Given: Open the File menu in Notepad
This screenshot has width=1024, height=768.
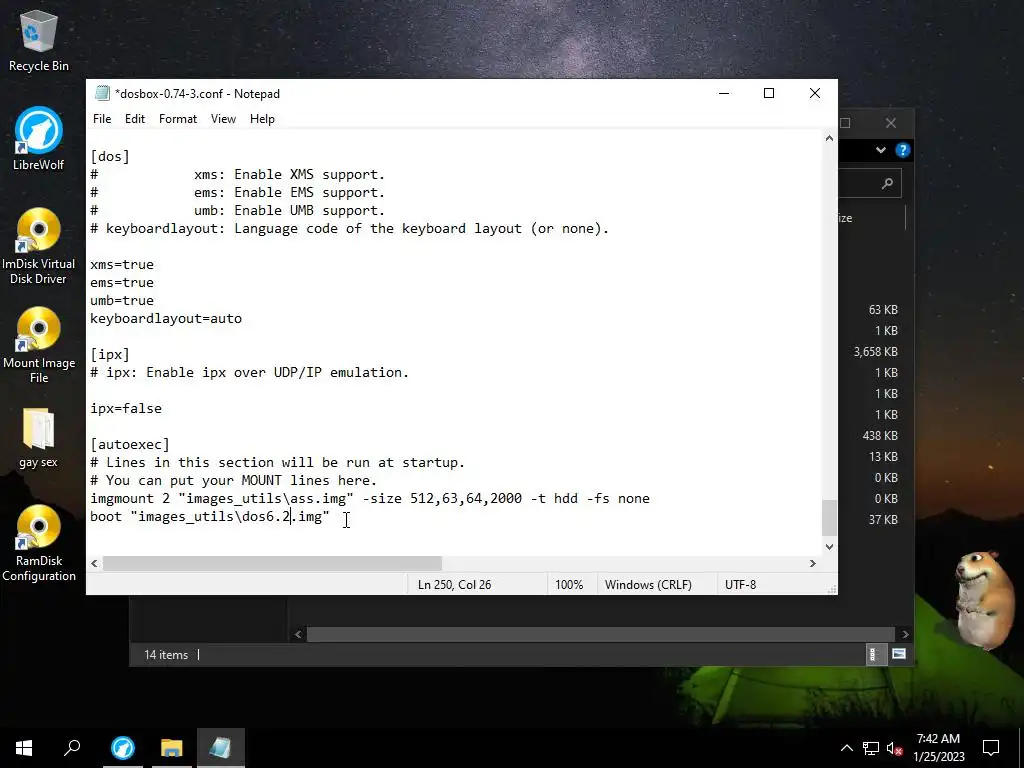Looking at the screenshot, I should (x=102, y=119).
